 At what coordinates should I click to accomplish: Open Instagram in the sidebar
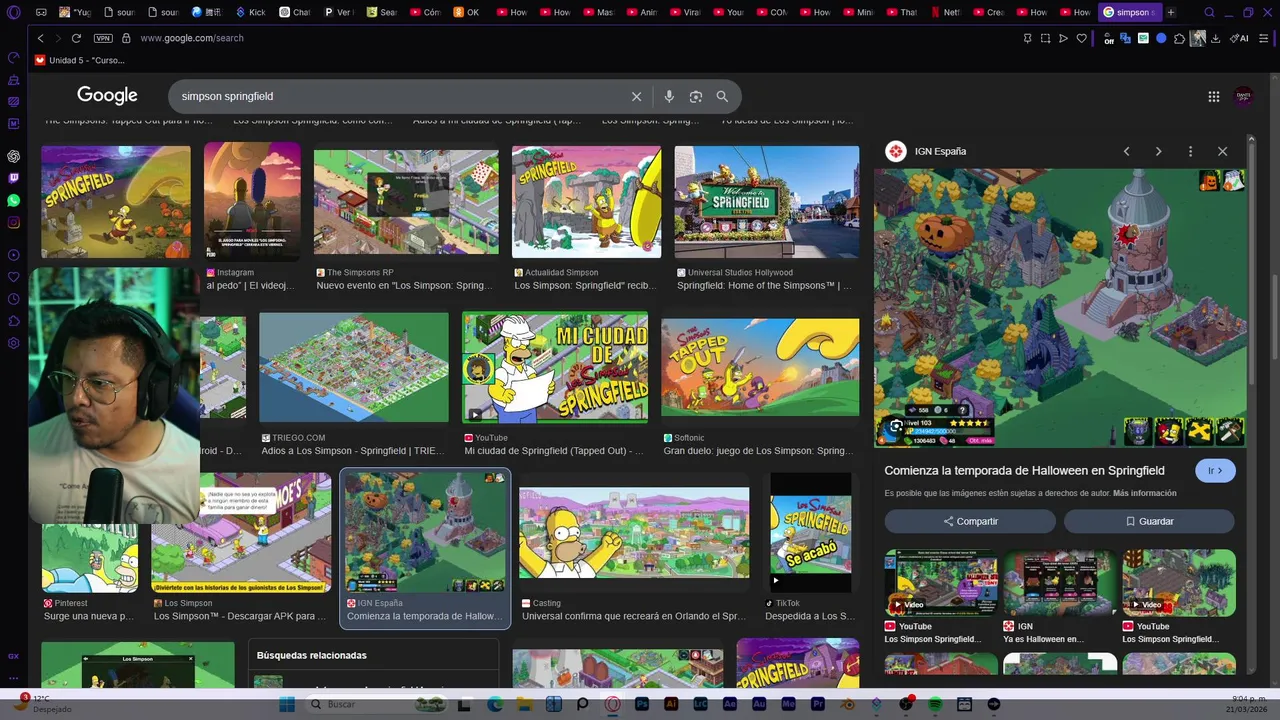(x=13, y=222)
